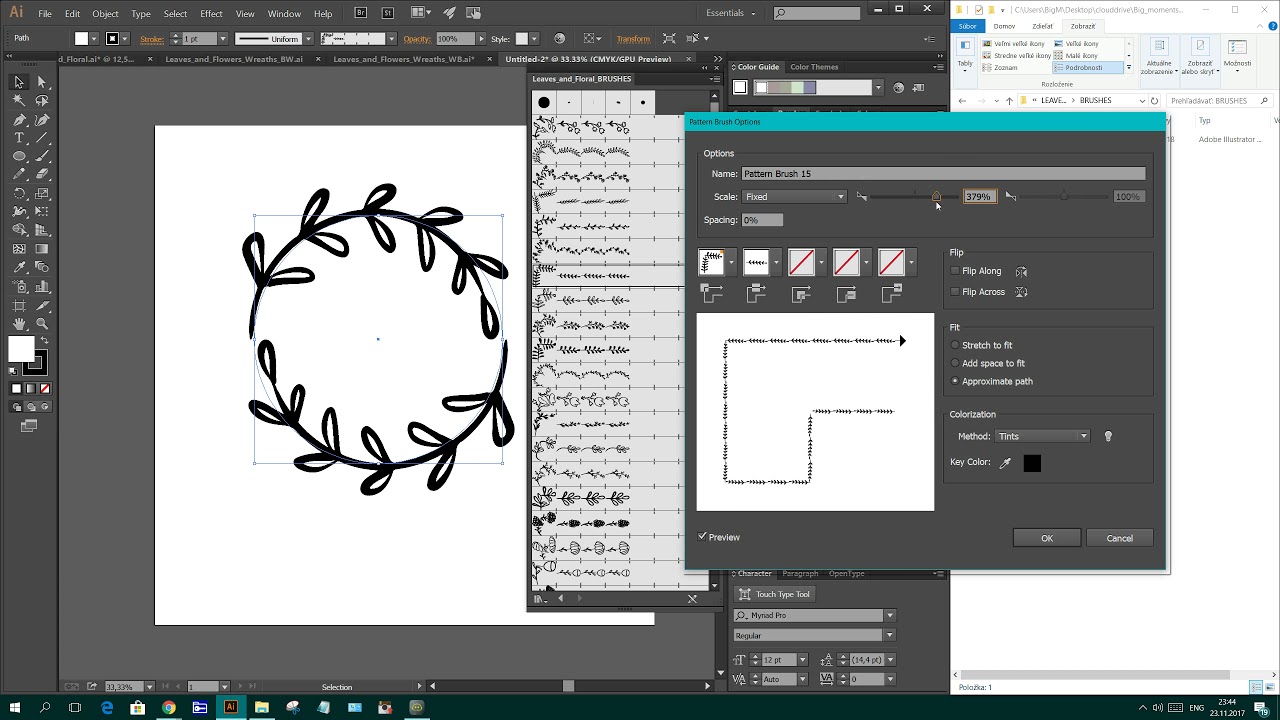Click the Key Color eyedropper in dialog
The height and width of the screenshot is (720, 1280).
point(1006,463)
